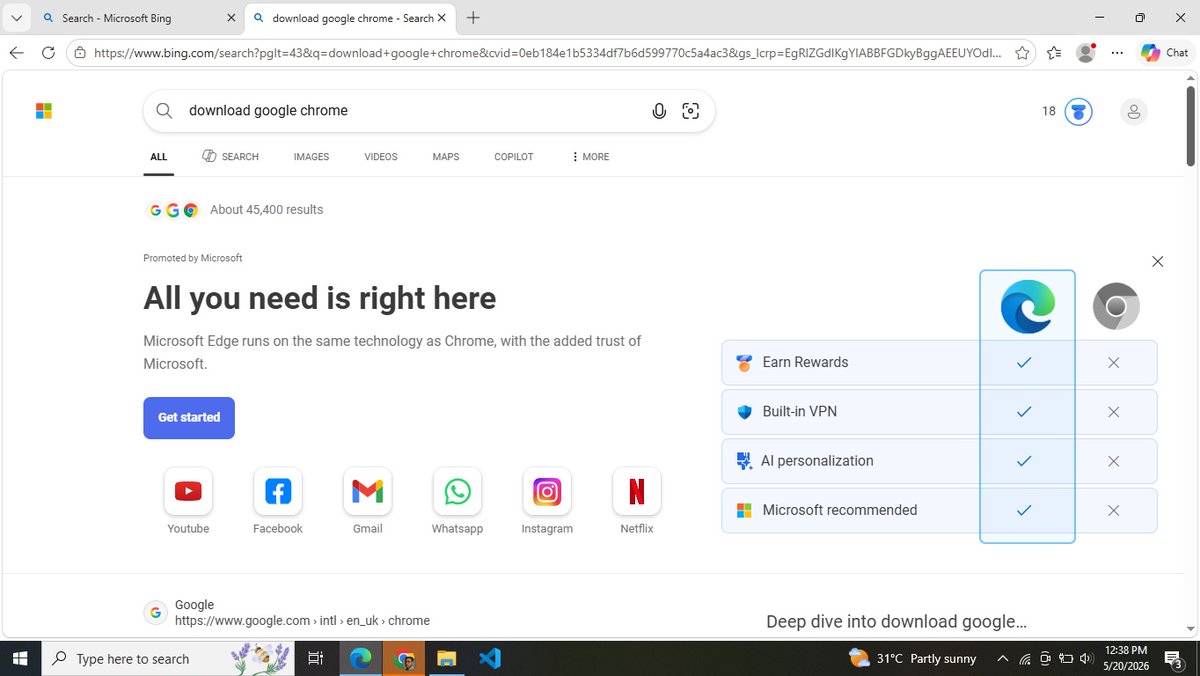The height and width of the screenshot is (676, 1200).
Task: Expand the tab actions chevron menu
Action: click(x=16, y=18)
